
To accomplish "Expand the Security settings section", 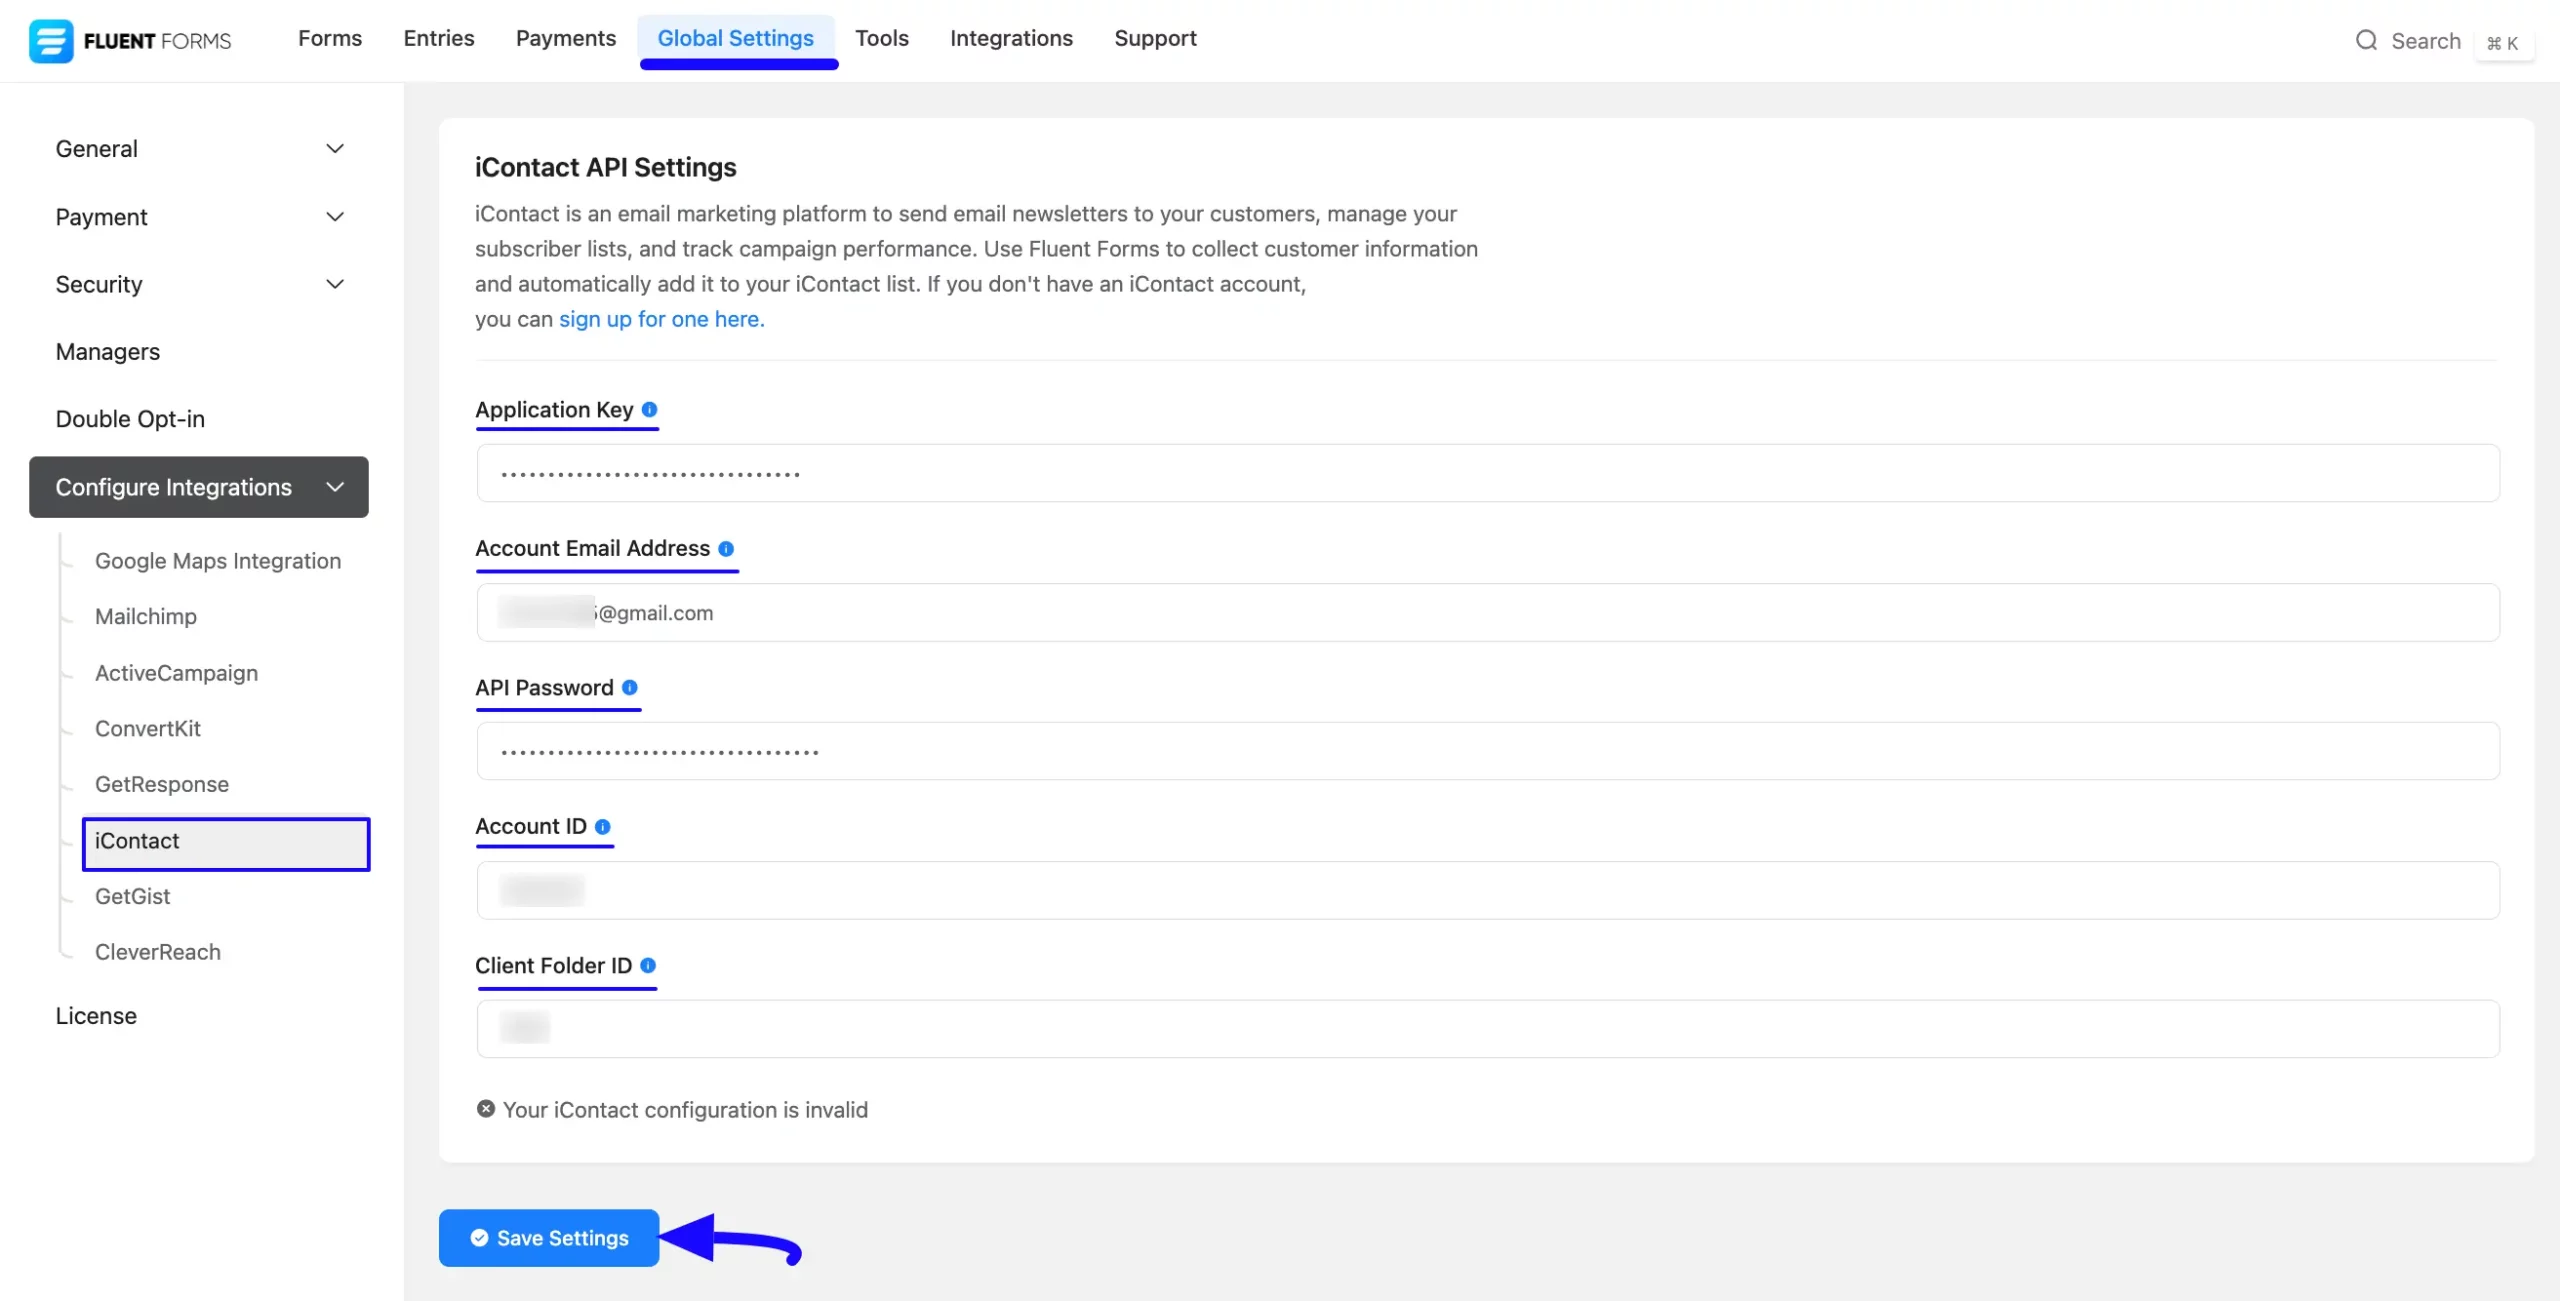I will coord(199,284).
